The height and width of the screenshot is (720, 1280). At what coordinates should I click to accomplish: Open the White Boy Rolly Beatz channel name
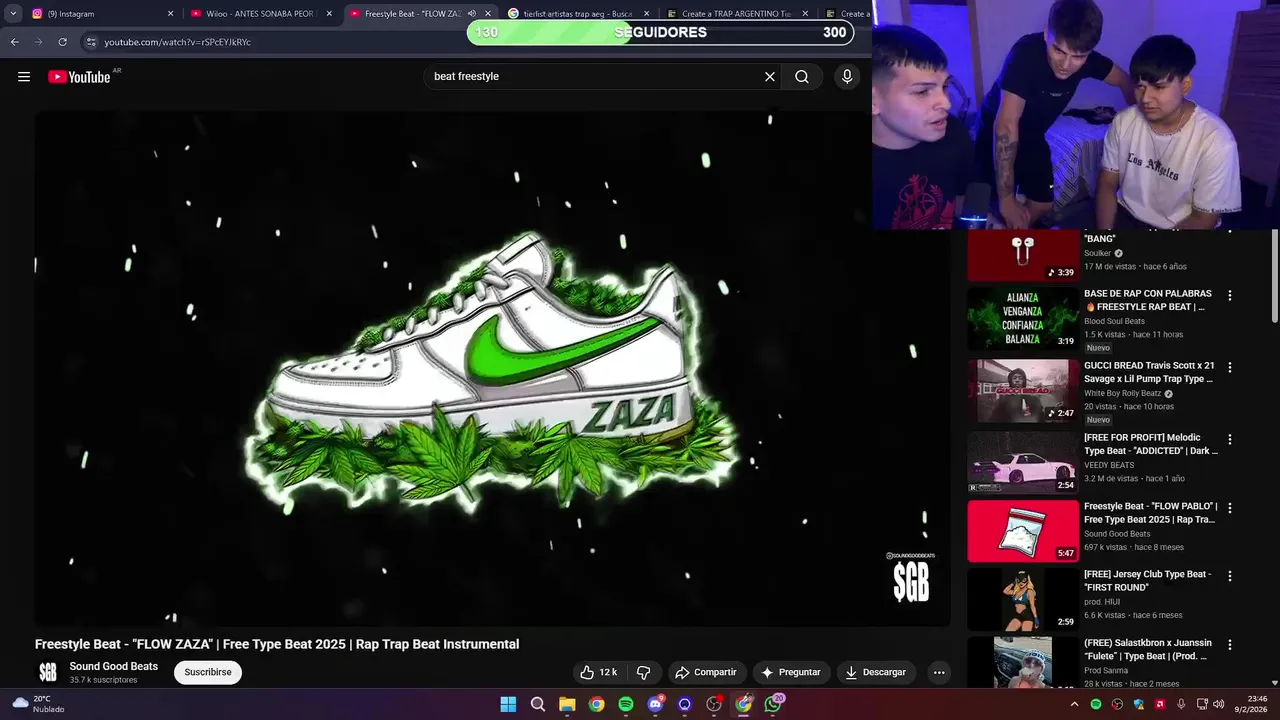(1123, 393)
